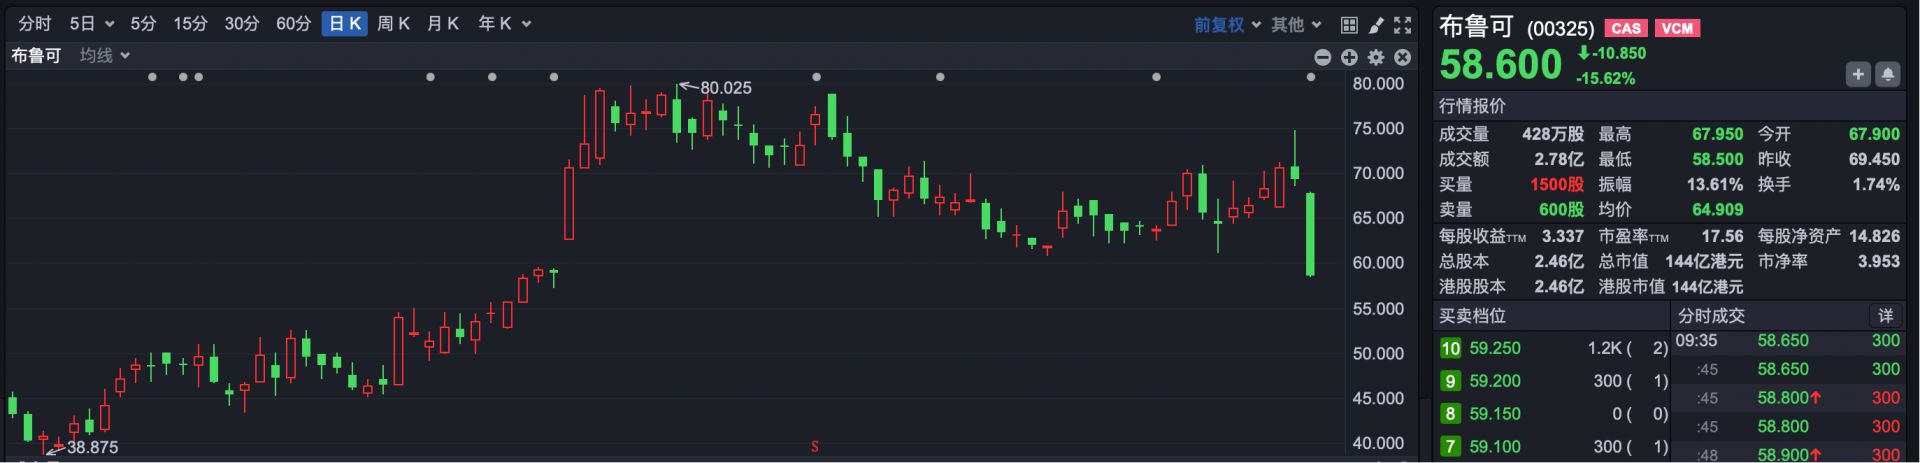
Task: Click the 分时成交 section header
Action: [1711, 316]
